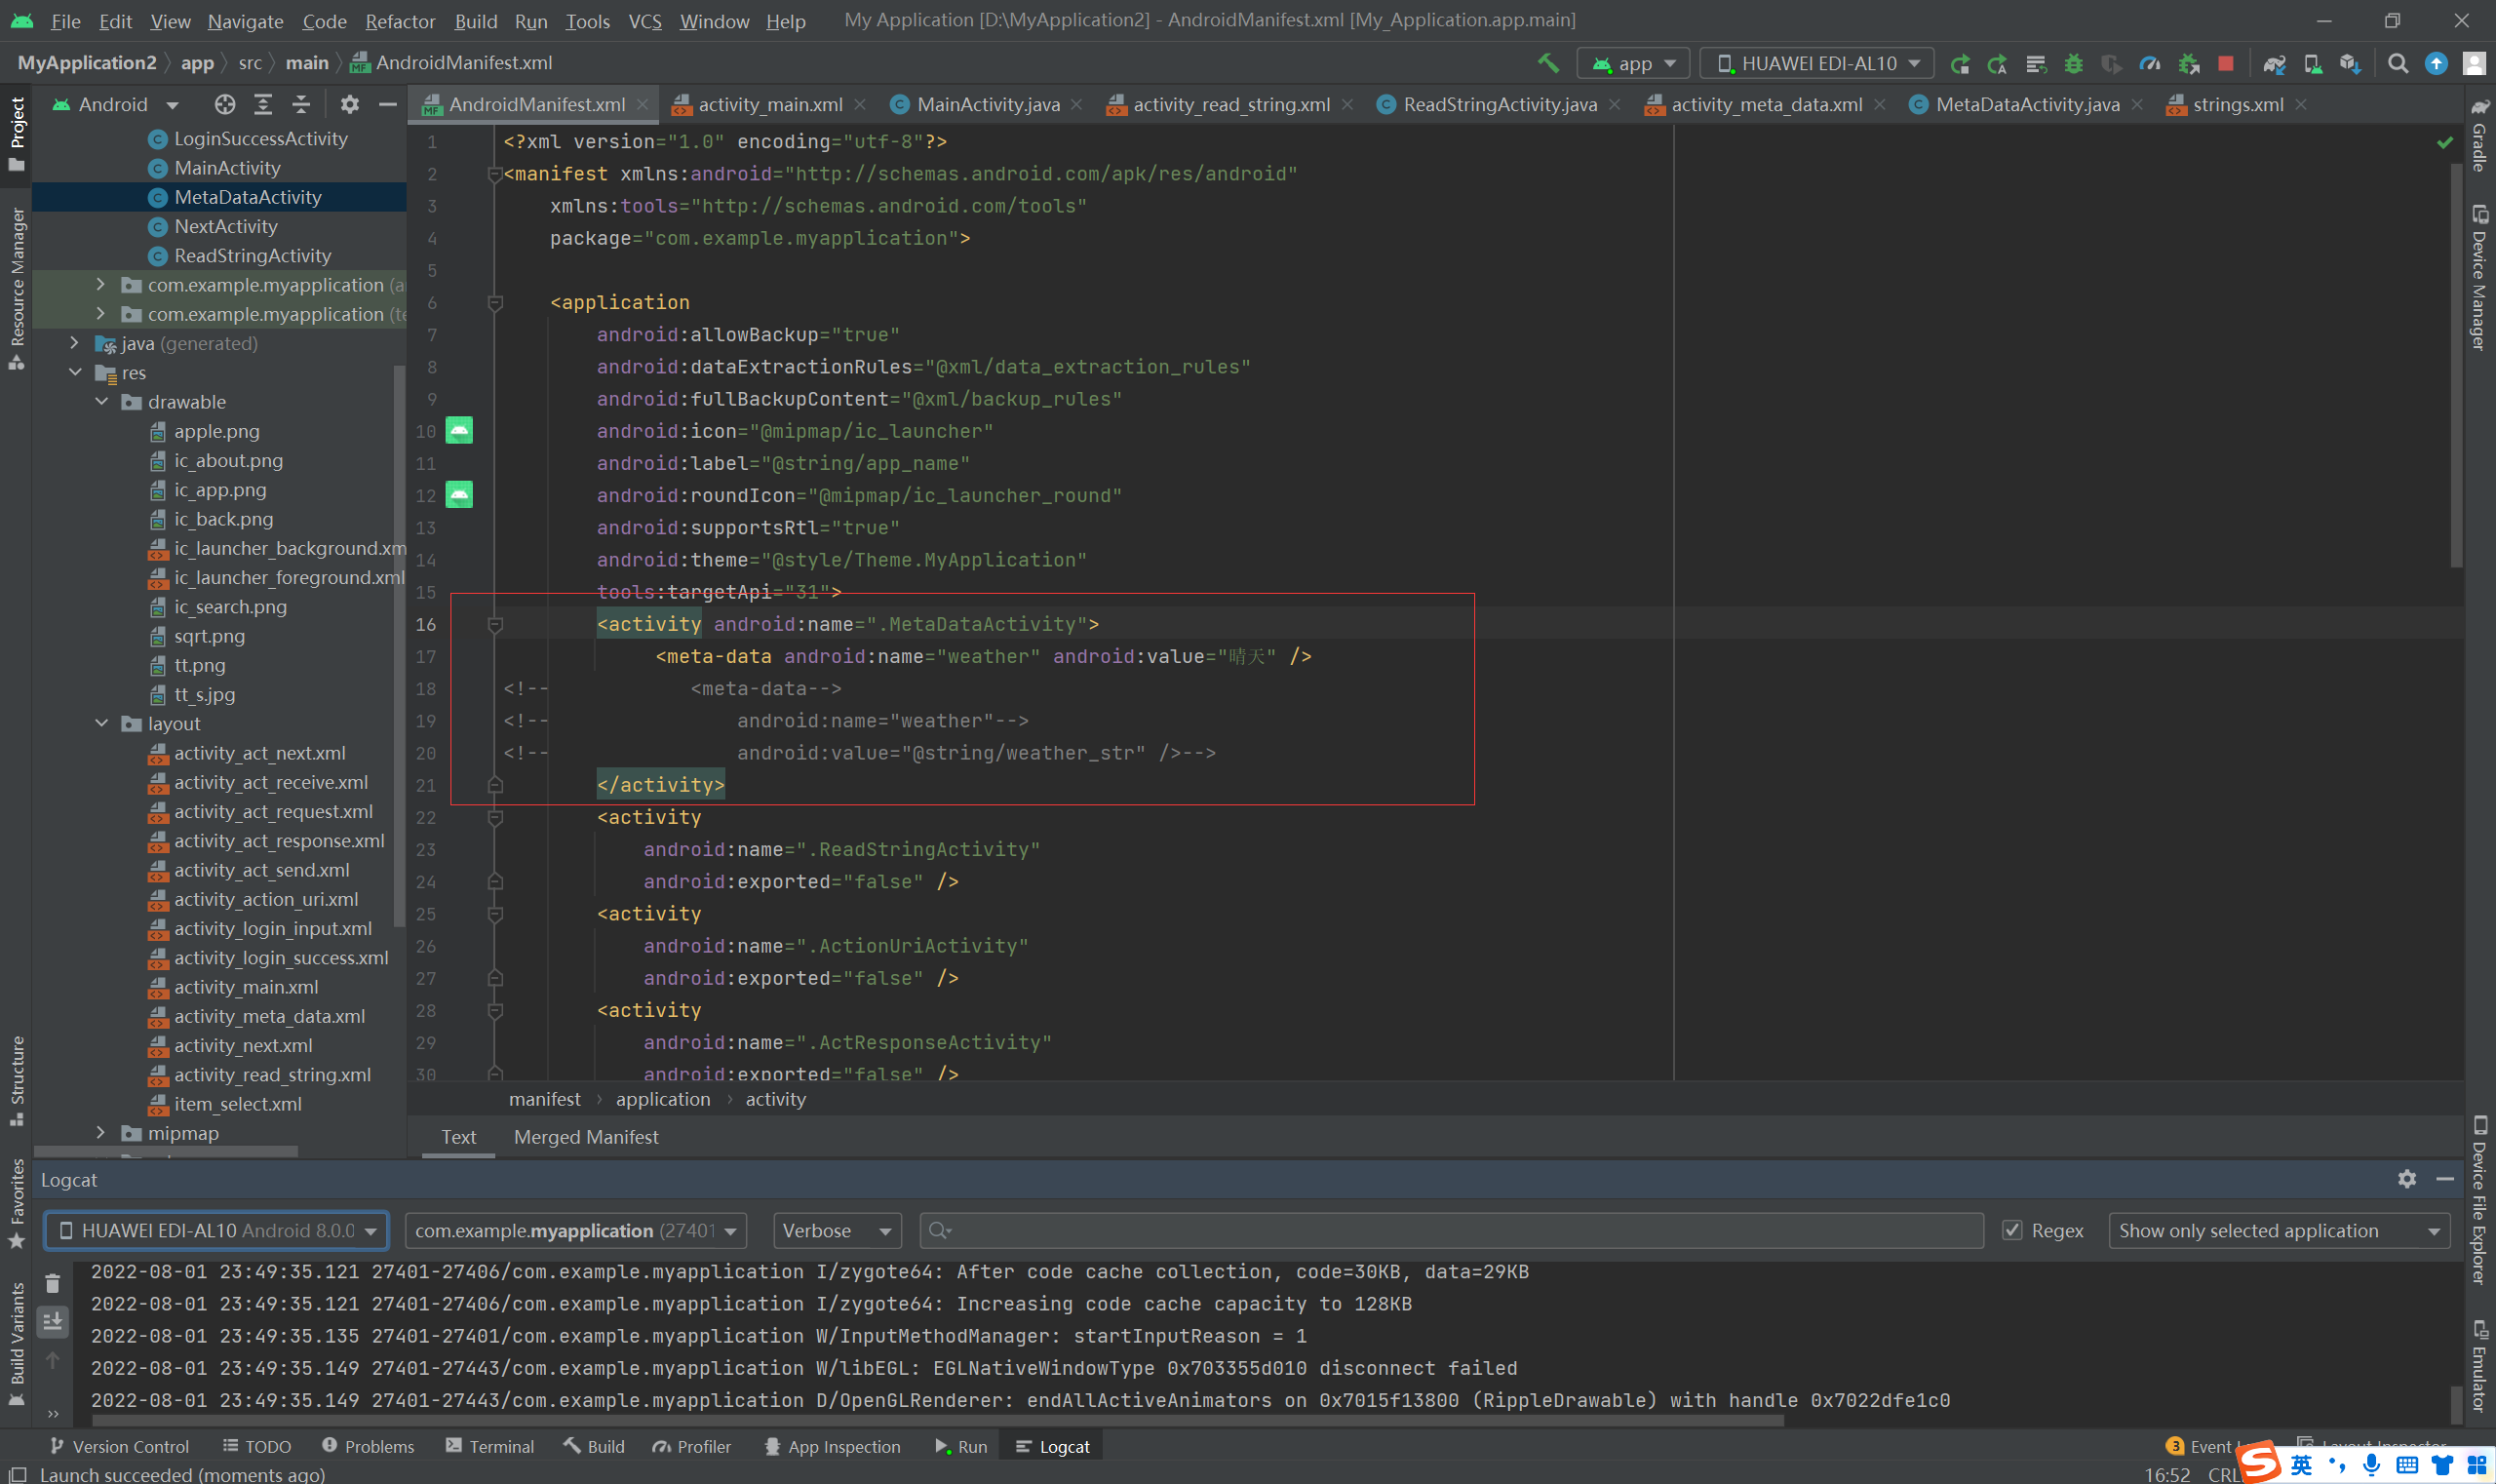
Task: Open the Terminal tool window
Action: tap(490, 1446)
